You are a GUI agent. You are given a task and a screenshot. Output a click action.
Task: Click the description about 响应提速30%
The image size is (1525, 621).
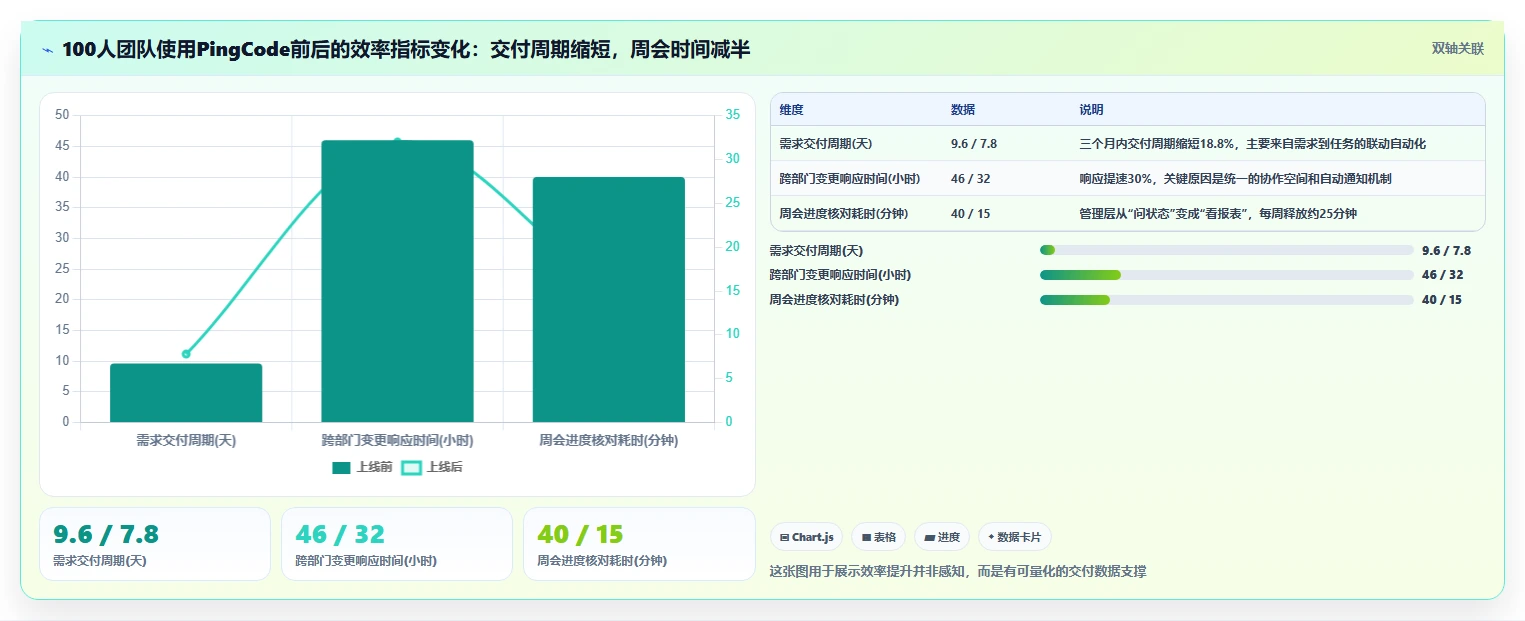1235,179
